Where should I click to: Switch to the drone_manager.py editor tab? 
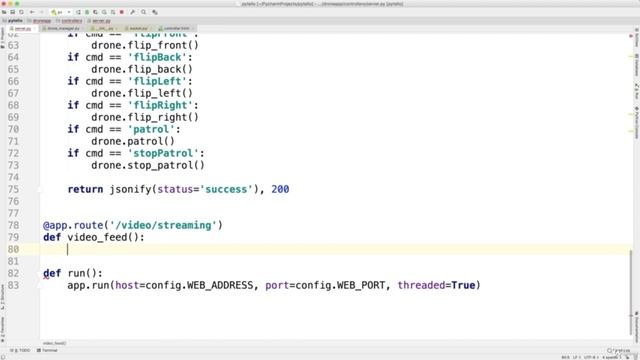[63, 29]
